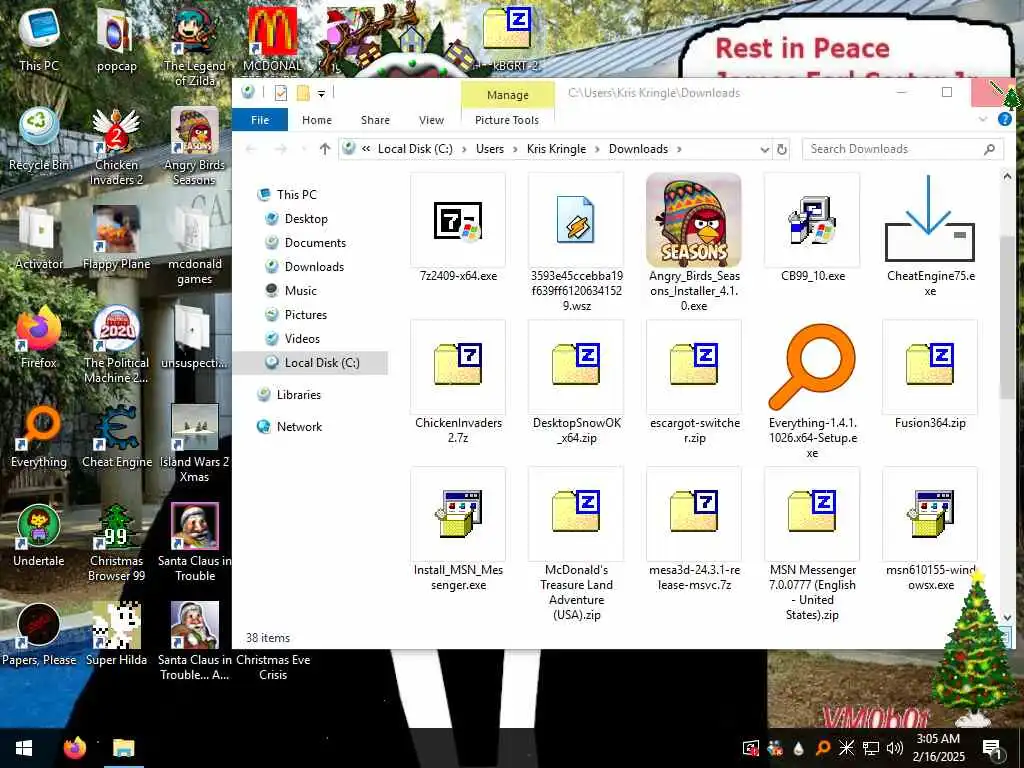Click Firefox in the taskbar
Viewport: 1024px width, 768px height.
click(75, 748)
